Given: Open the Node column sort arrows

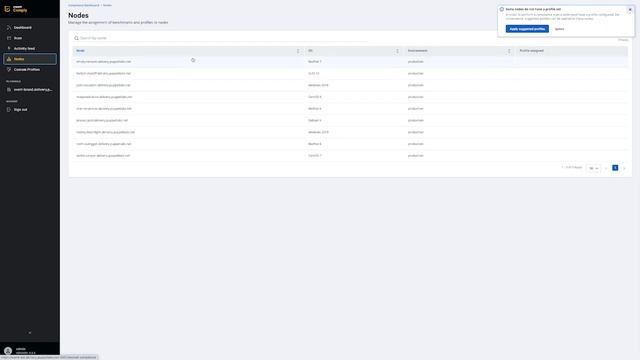Looking at the screenshot, I should coord(298,51).
